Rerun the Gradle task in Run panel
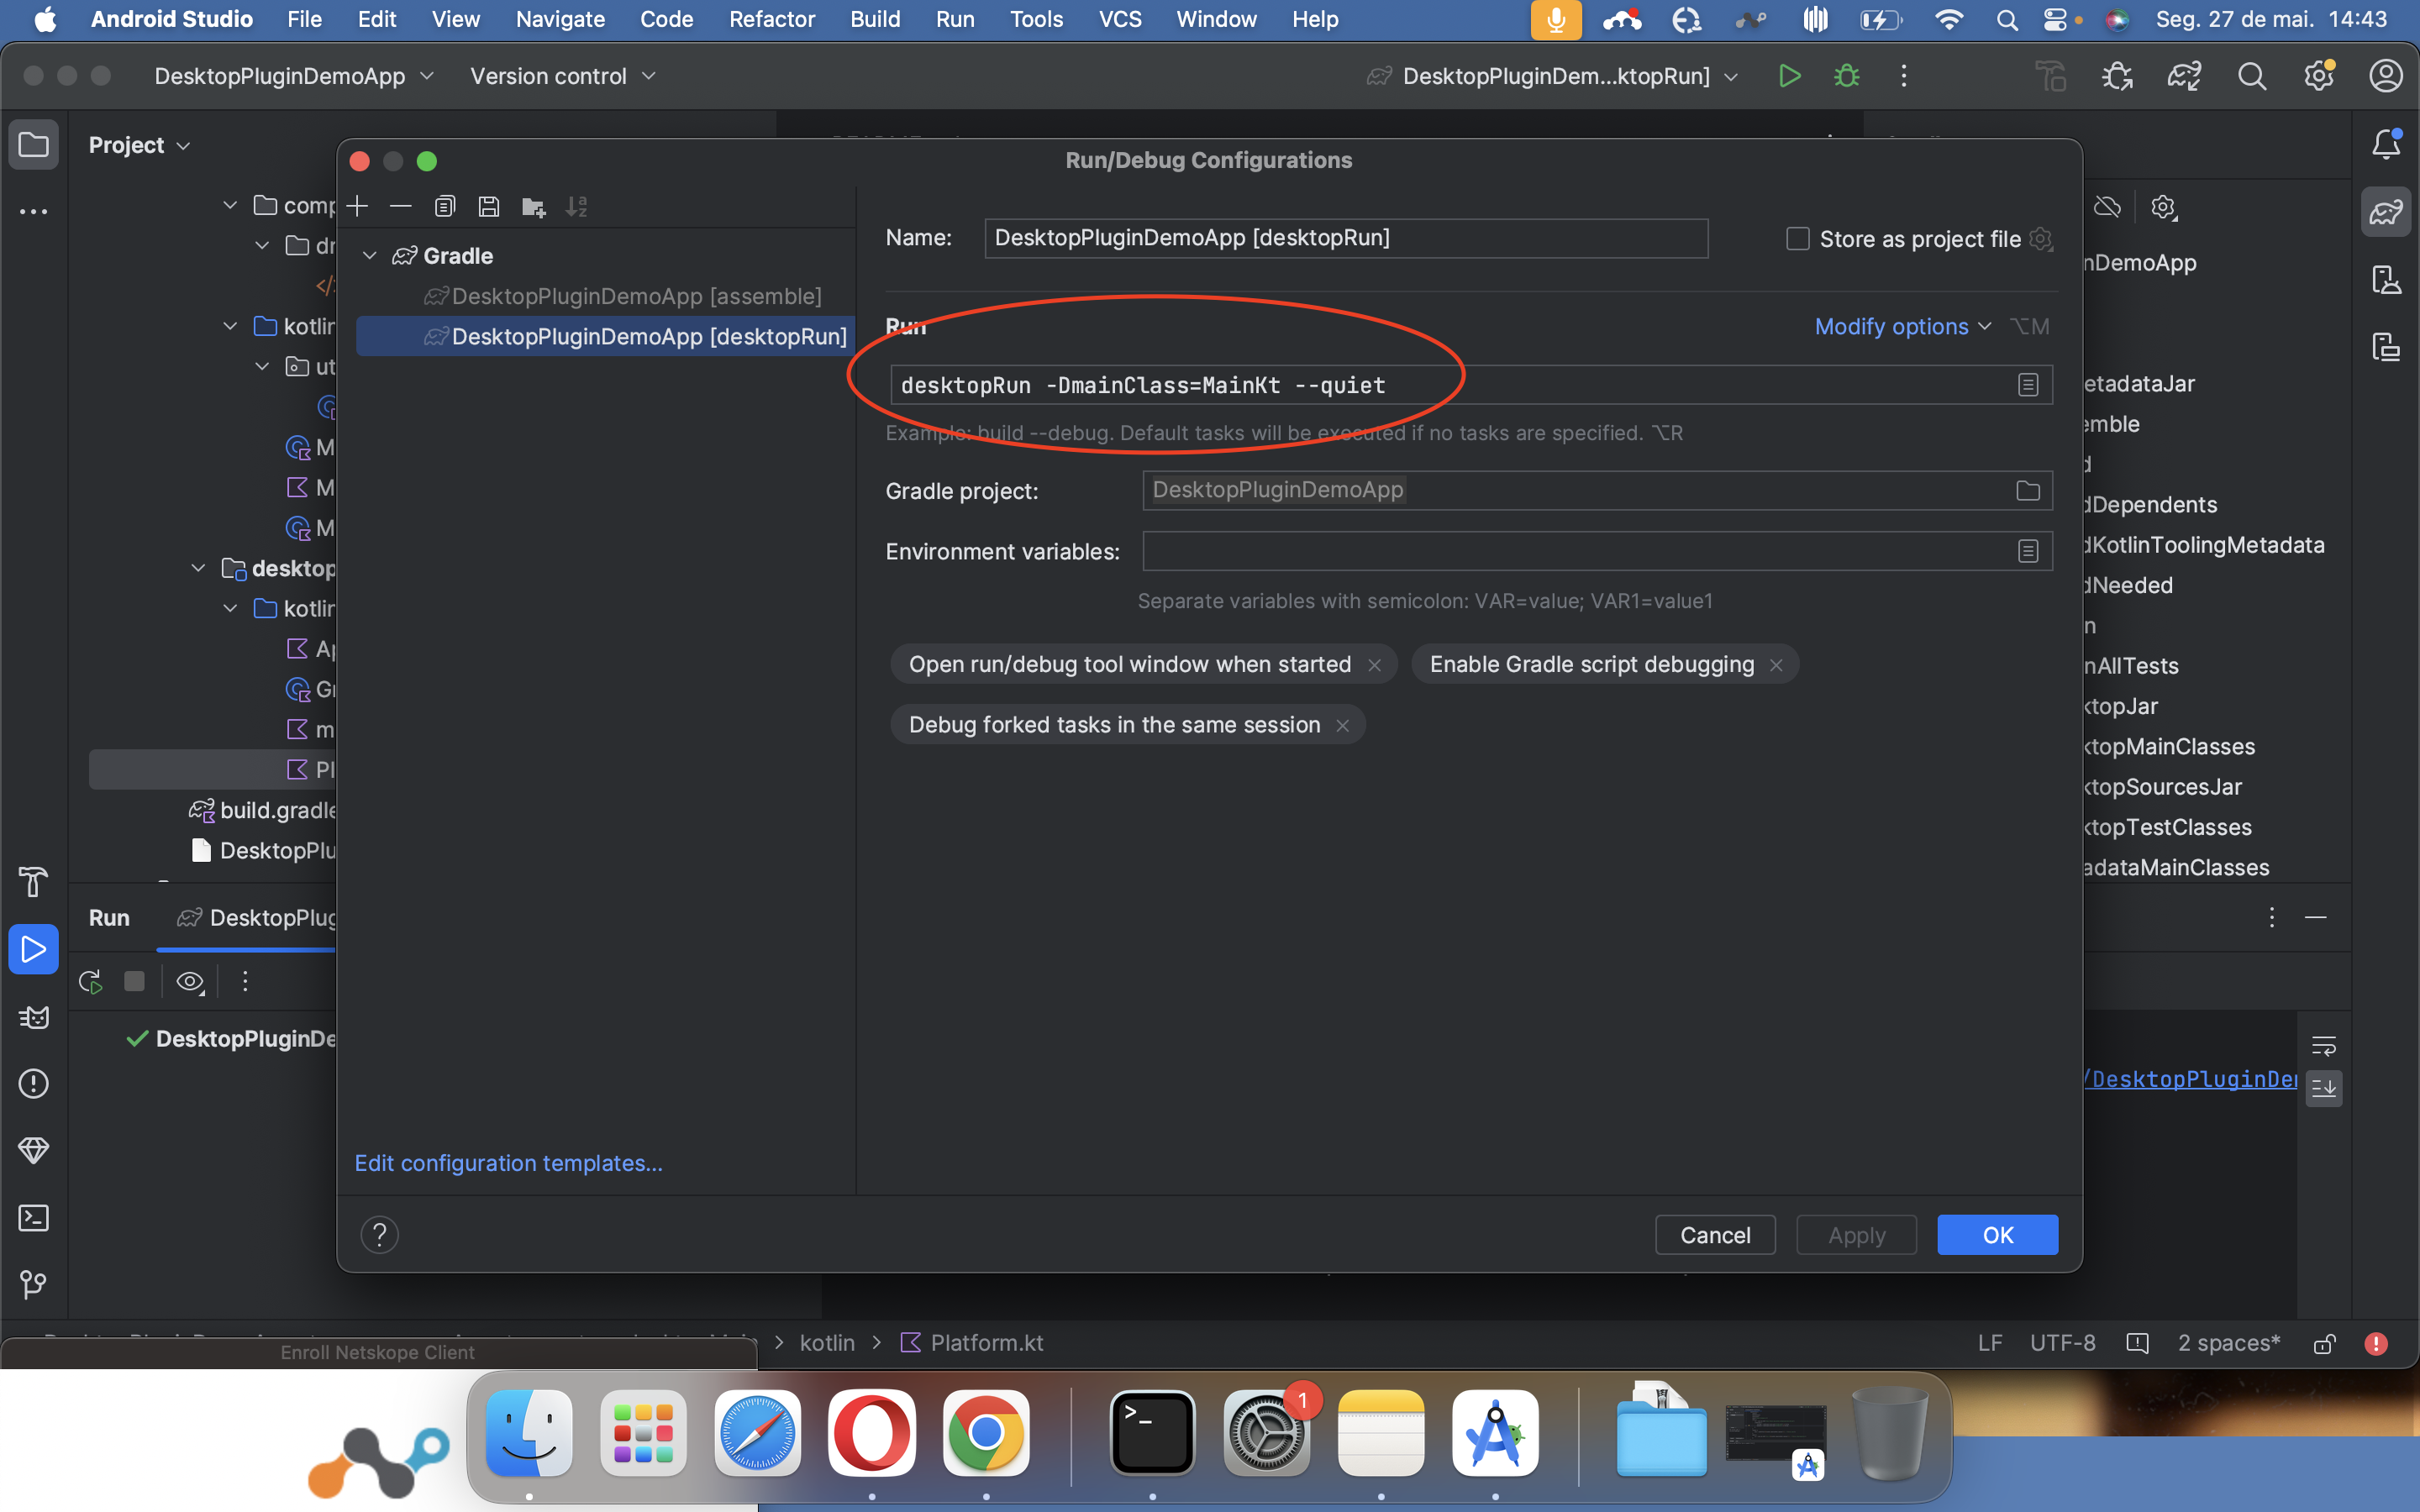 point(91,981)
